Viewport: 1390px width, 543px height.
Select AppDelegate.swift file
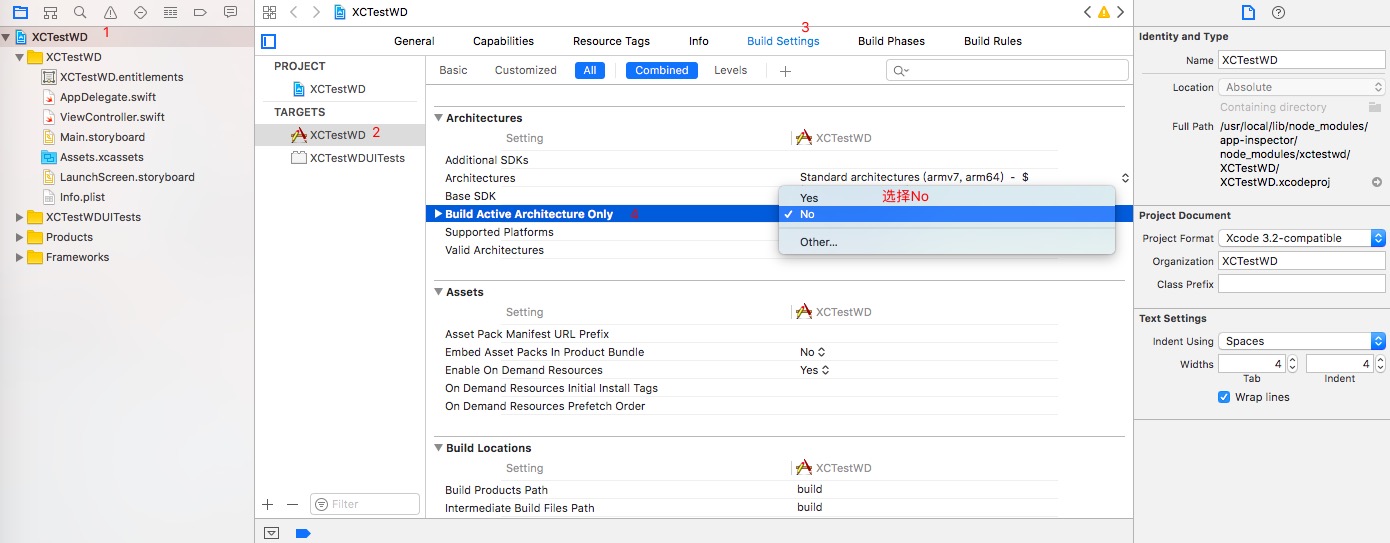(108, 97)
